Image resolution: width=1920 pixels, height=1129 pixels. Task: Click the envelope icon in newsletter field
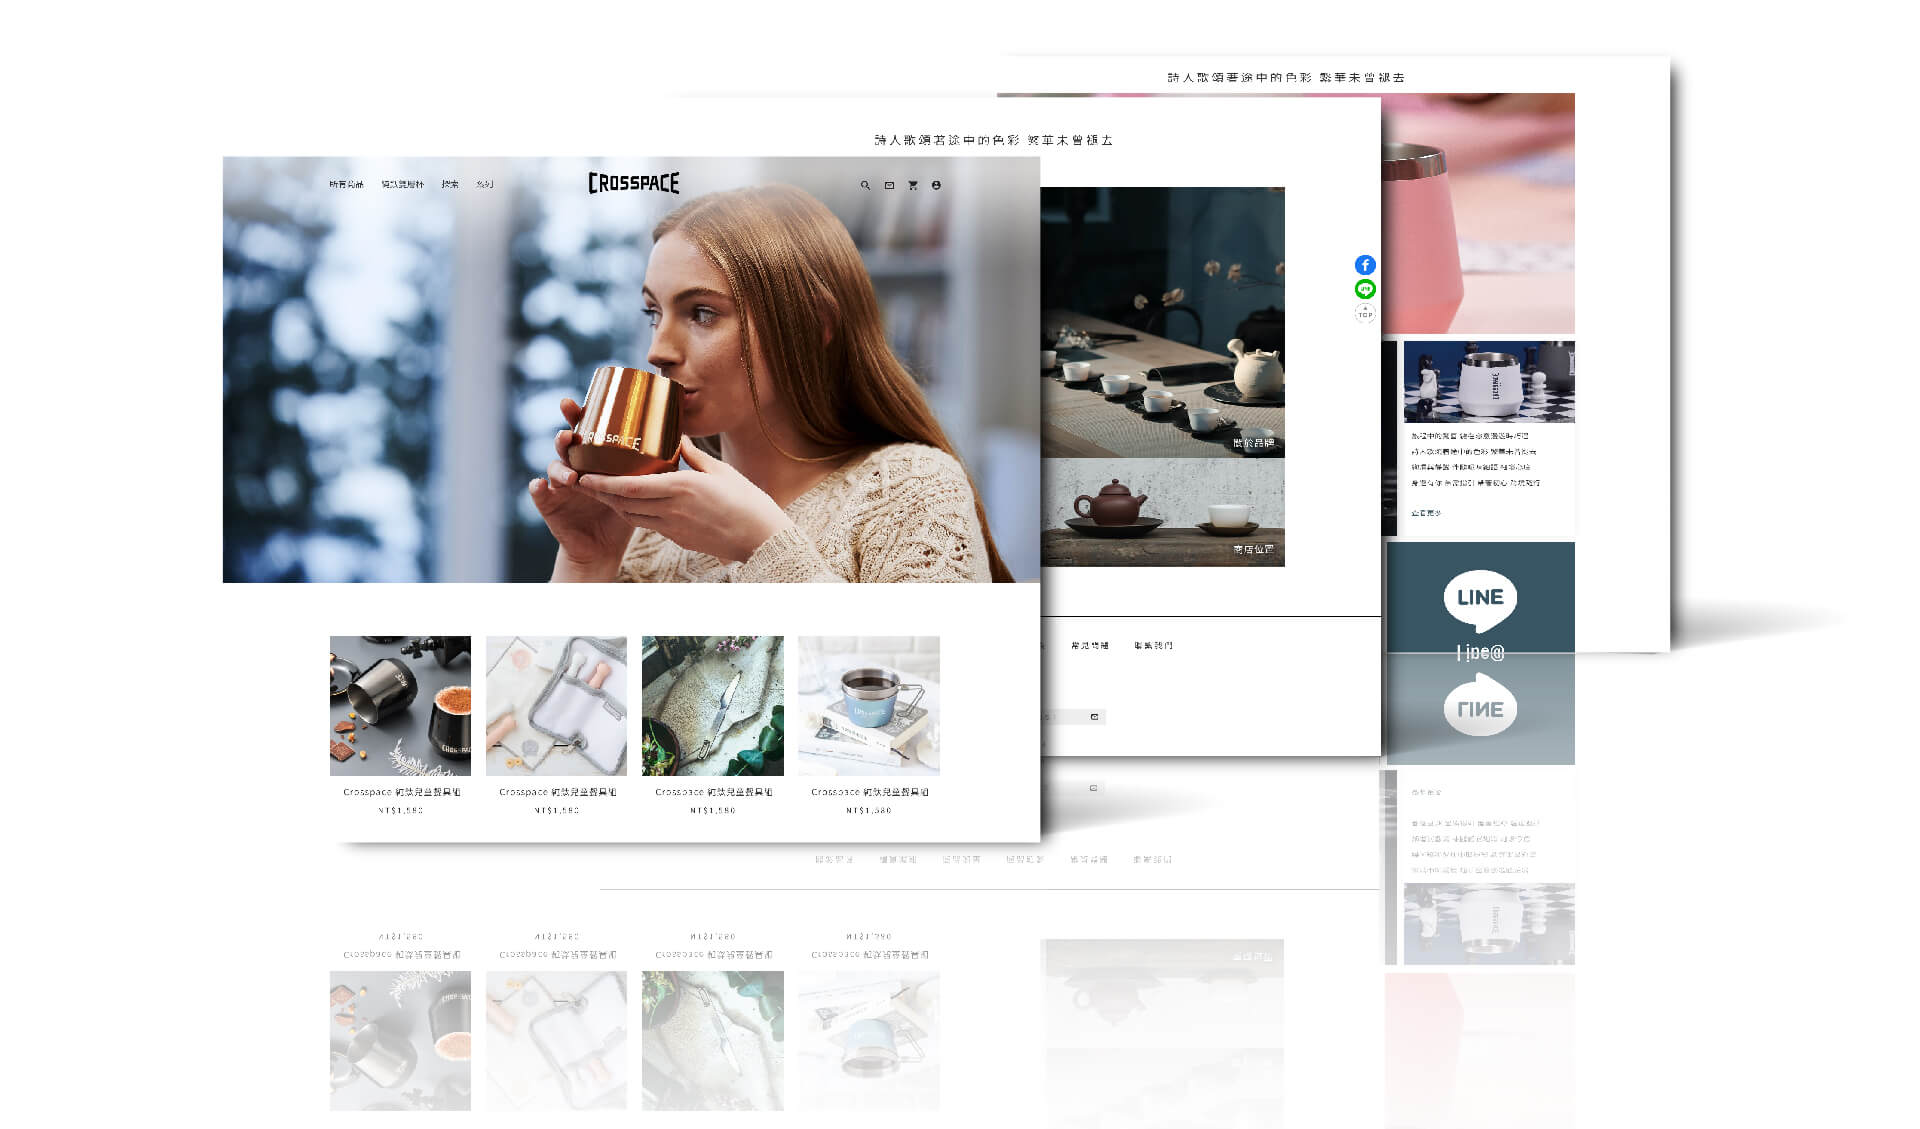click(x=1094, y=716)
